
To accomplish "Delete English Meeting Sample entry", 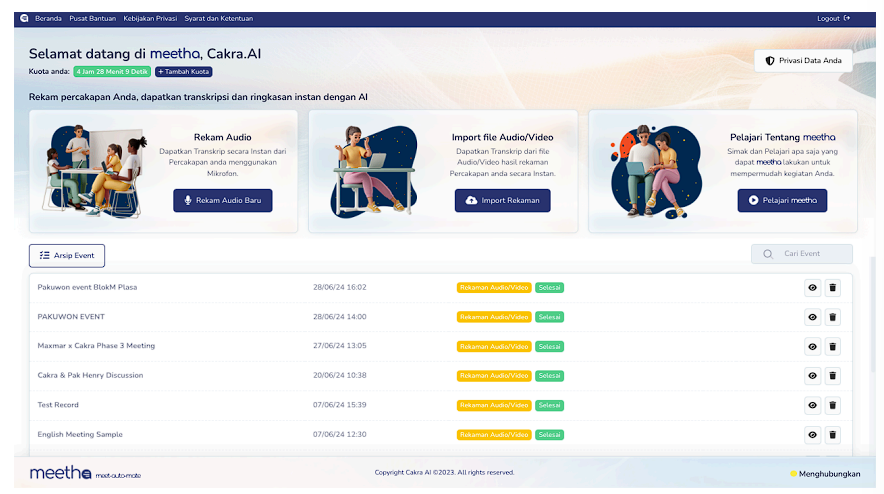I will click(x=833, y=435).
